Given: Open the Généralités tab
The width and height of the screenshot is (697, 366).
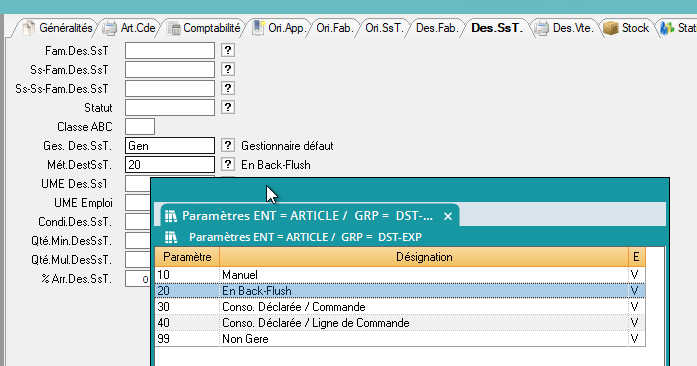Looking at the screenshot, I should 59,28.
